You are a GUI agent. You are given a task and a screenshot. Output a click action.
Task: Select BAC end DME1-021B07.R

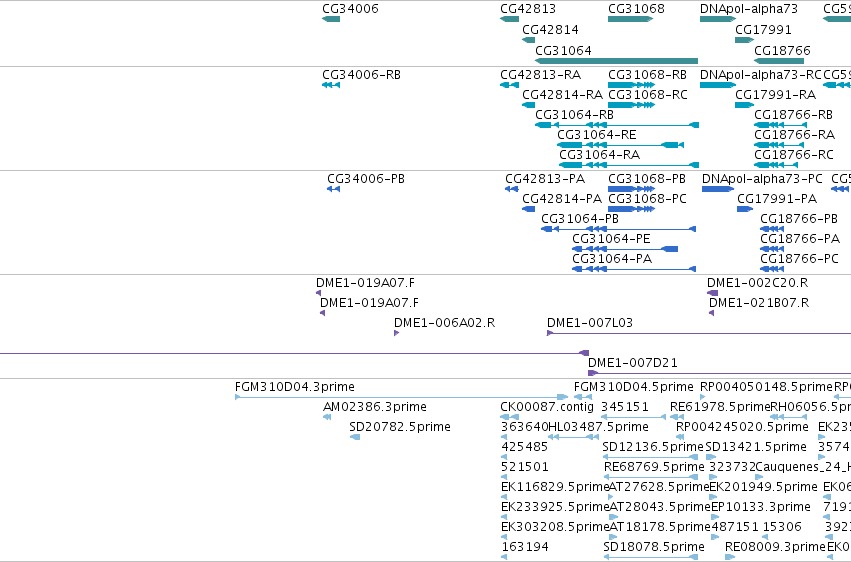click(759, 303)
